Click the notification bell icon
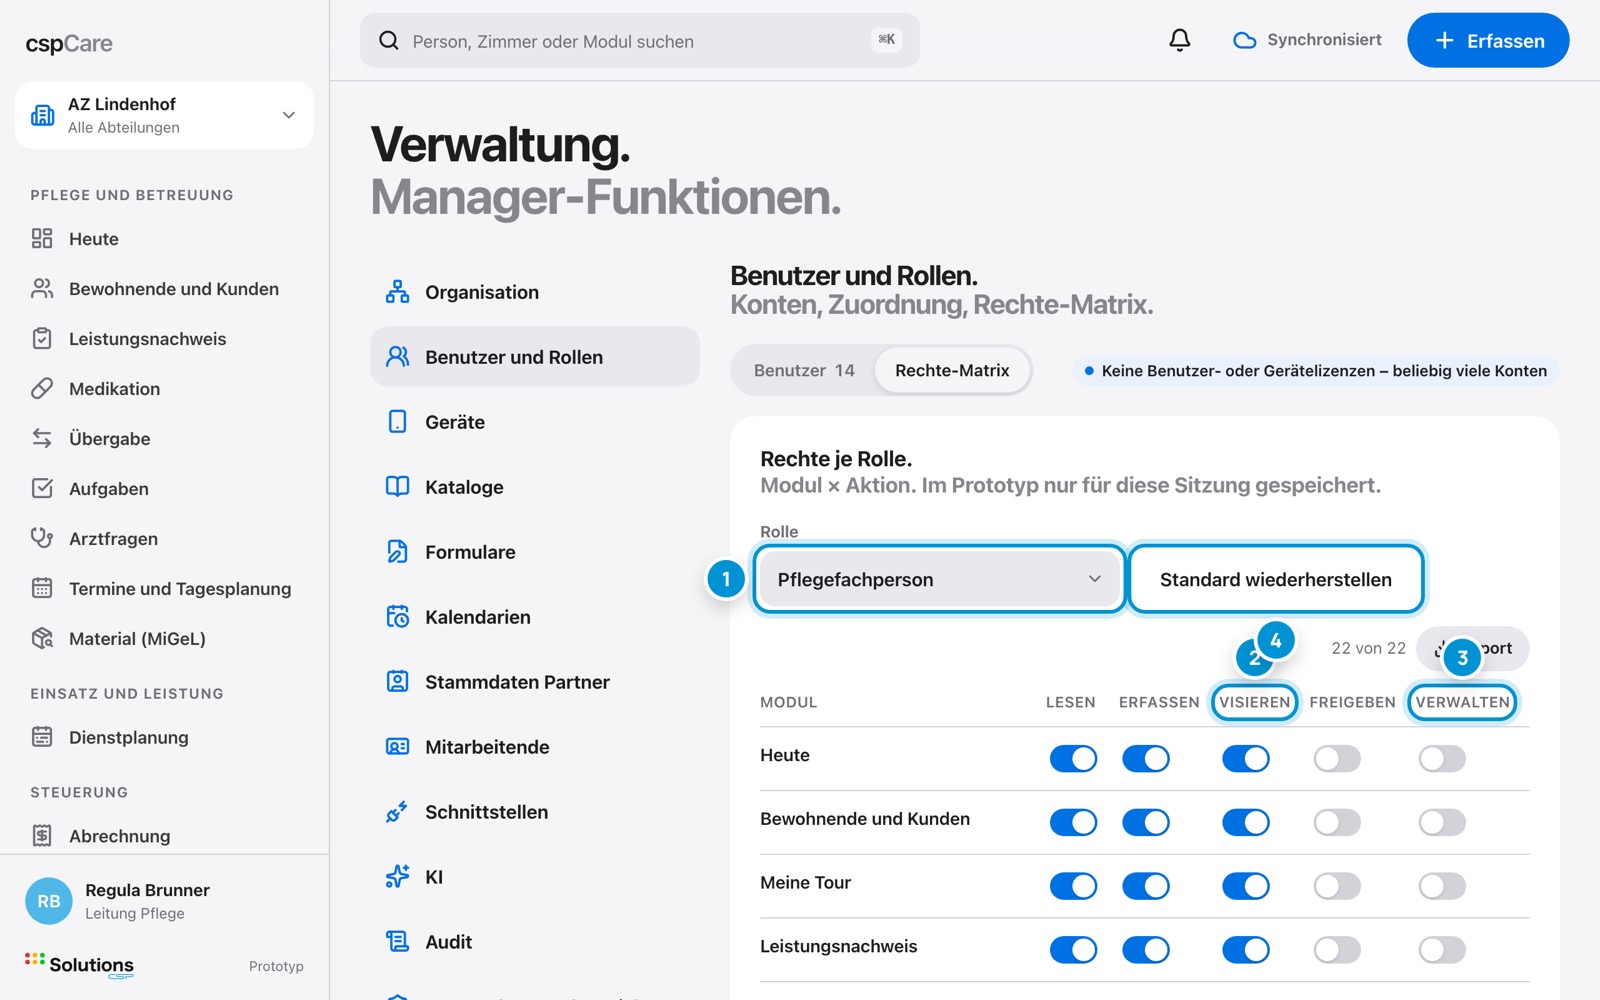 pos(1180,40)
